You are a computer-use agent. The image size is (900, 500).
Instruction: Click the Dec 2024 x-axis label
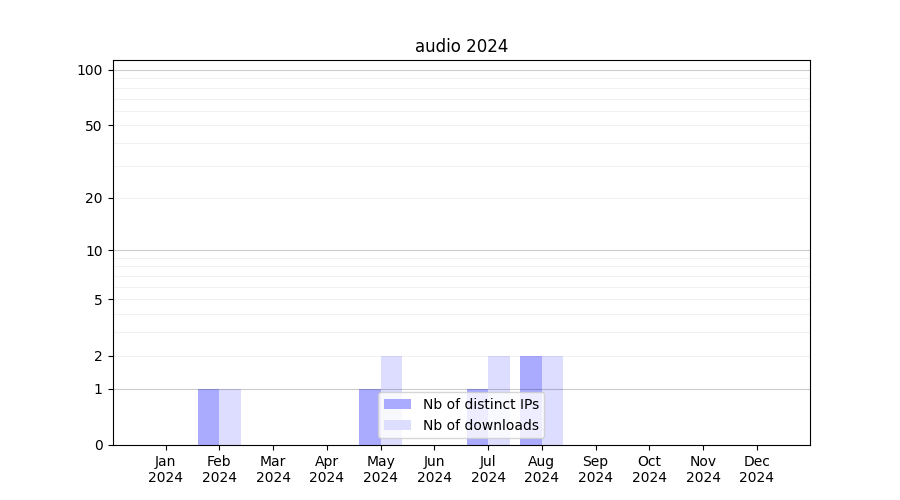(756, 469)
